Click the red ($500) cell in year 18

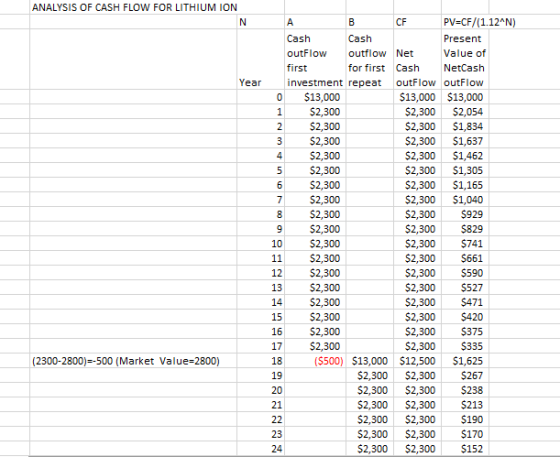coord(315,361)
